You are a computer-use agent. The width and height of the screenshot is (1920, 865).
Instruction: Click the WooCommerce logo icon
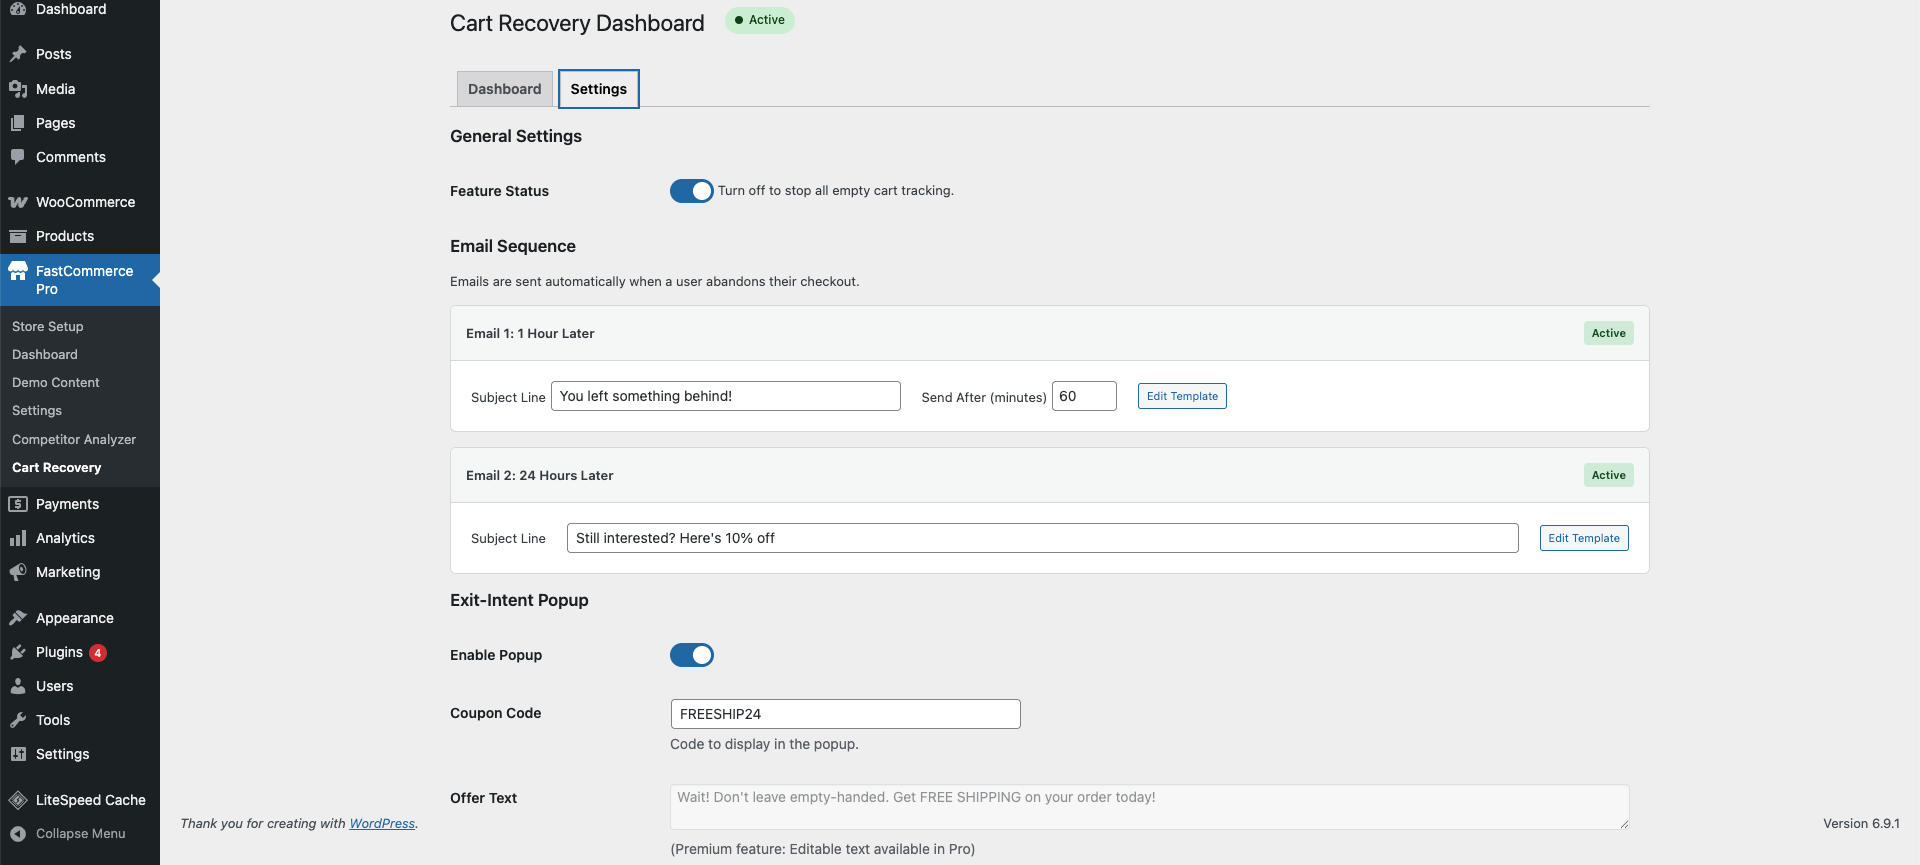pyautogui.click(x=18, y=202)
